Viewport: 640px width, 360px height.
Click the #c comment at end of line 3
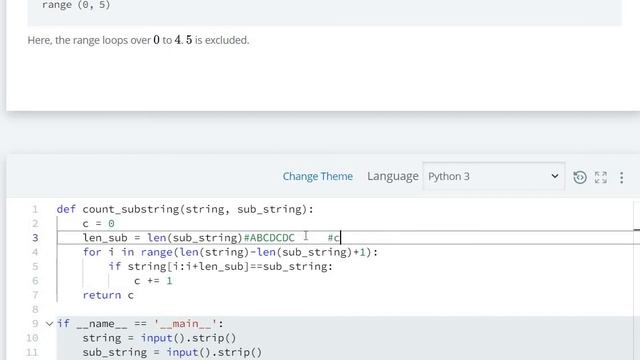click(333, 238)
